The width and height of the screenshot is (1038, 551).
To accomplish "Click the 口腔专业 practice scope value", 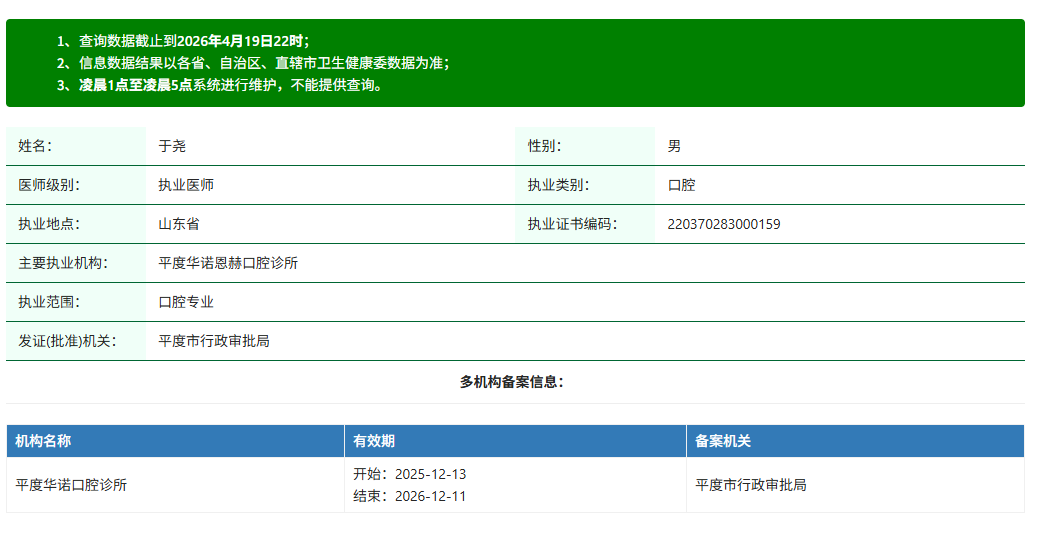I will point(186,302).
